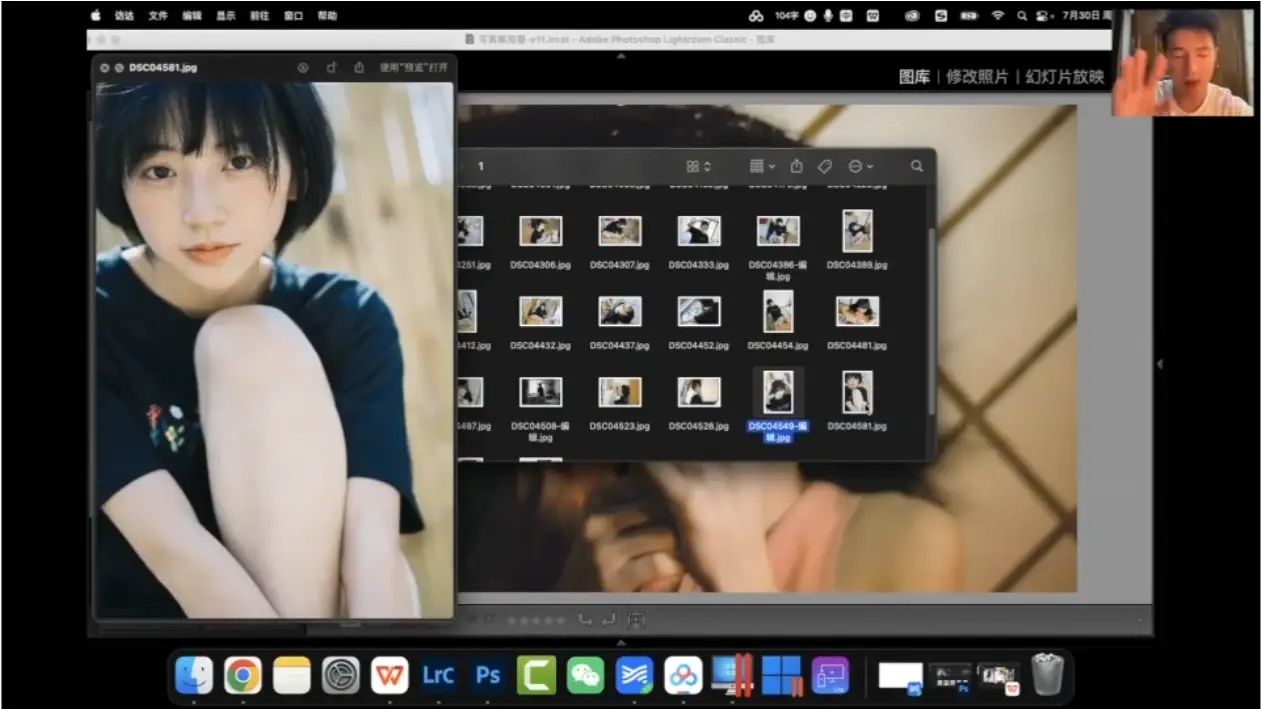Open the Finder group-by dropdown

click(762, 166)
